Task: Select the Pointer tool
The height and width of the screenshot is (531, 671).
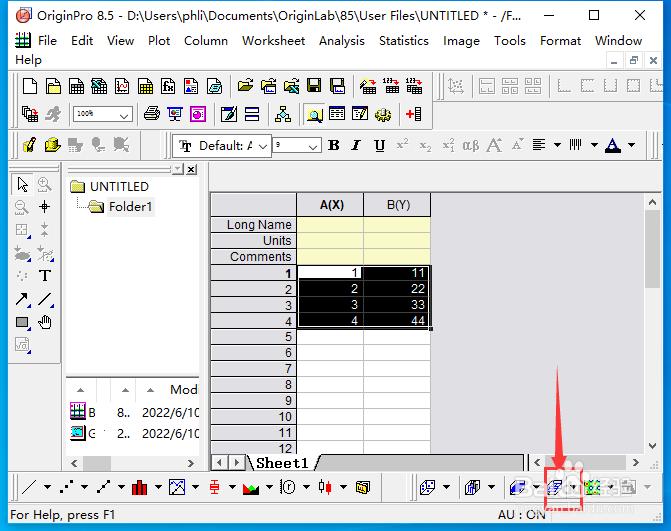Action: click(x=22, y=184)
